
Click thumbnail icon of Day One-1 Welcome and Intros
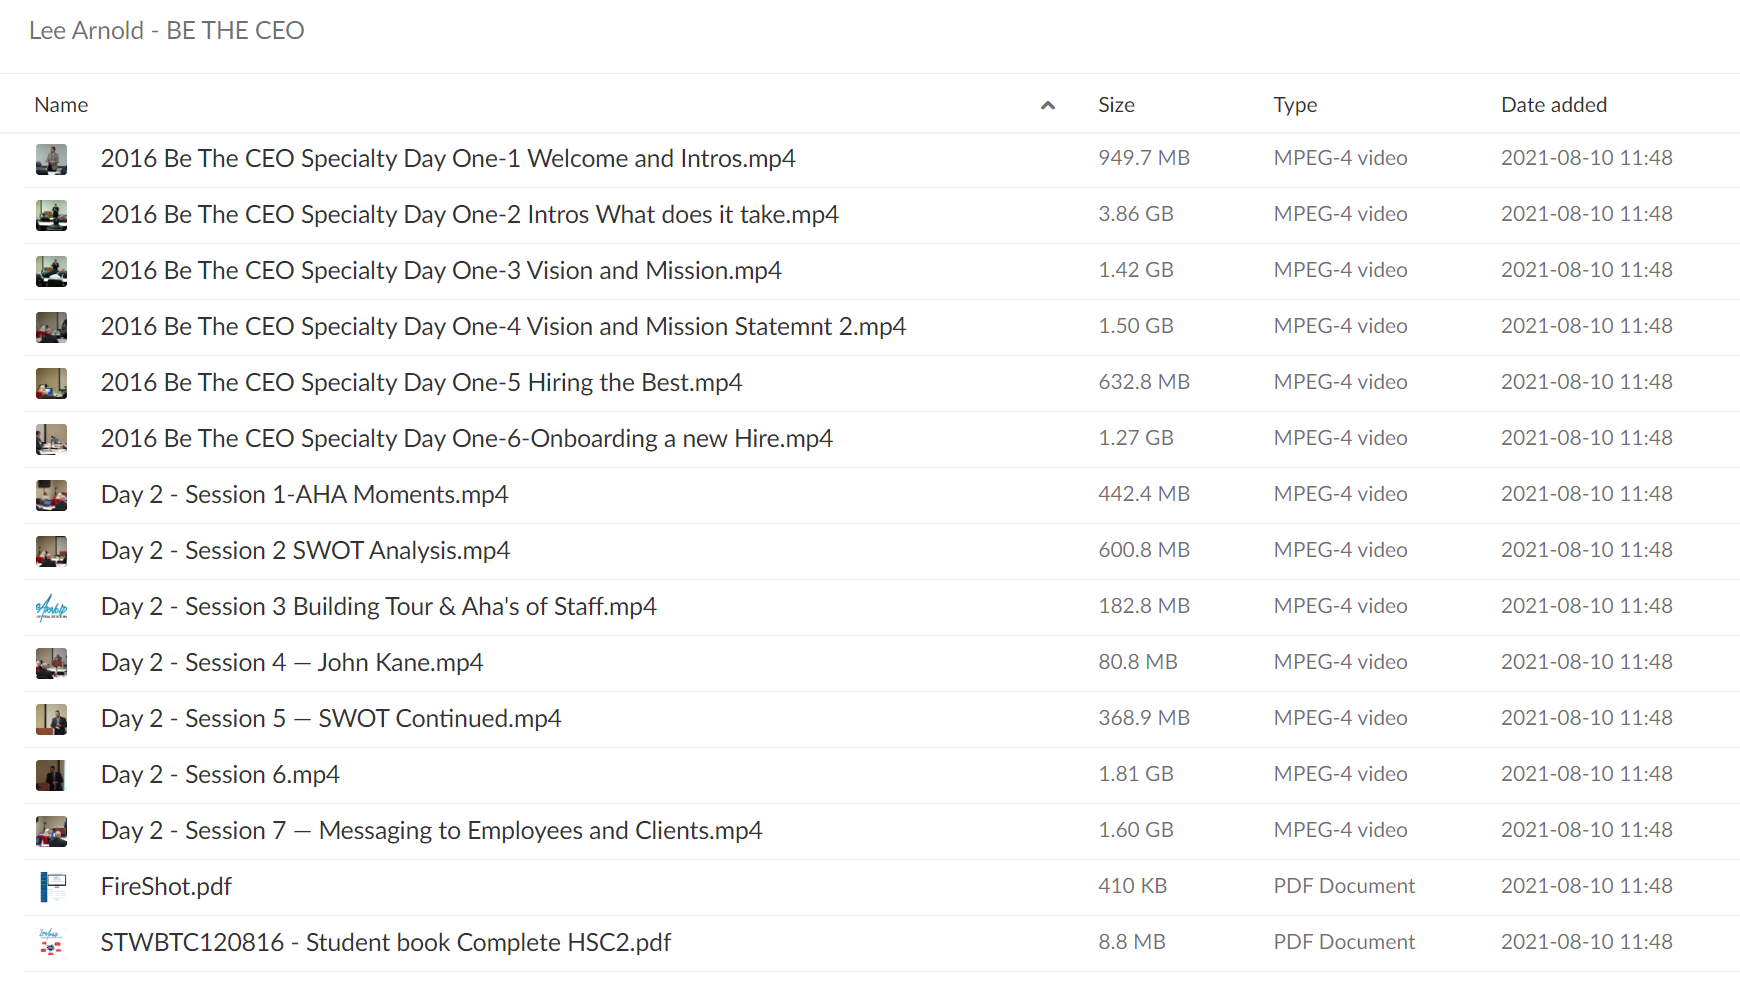coord(51,159)
